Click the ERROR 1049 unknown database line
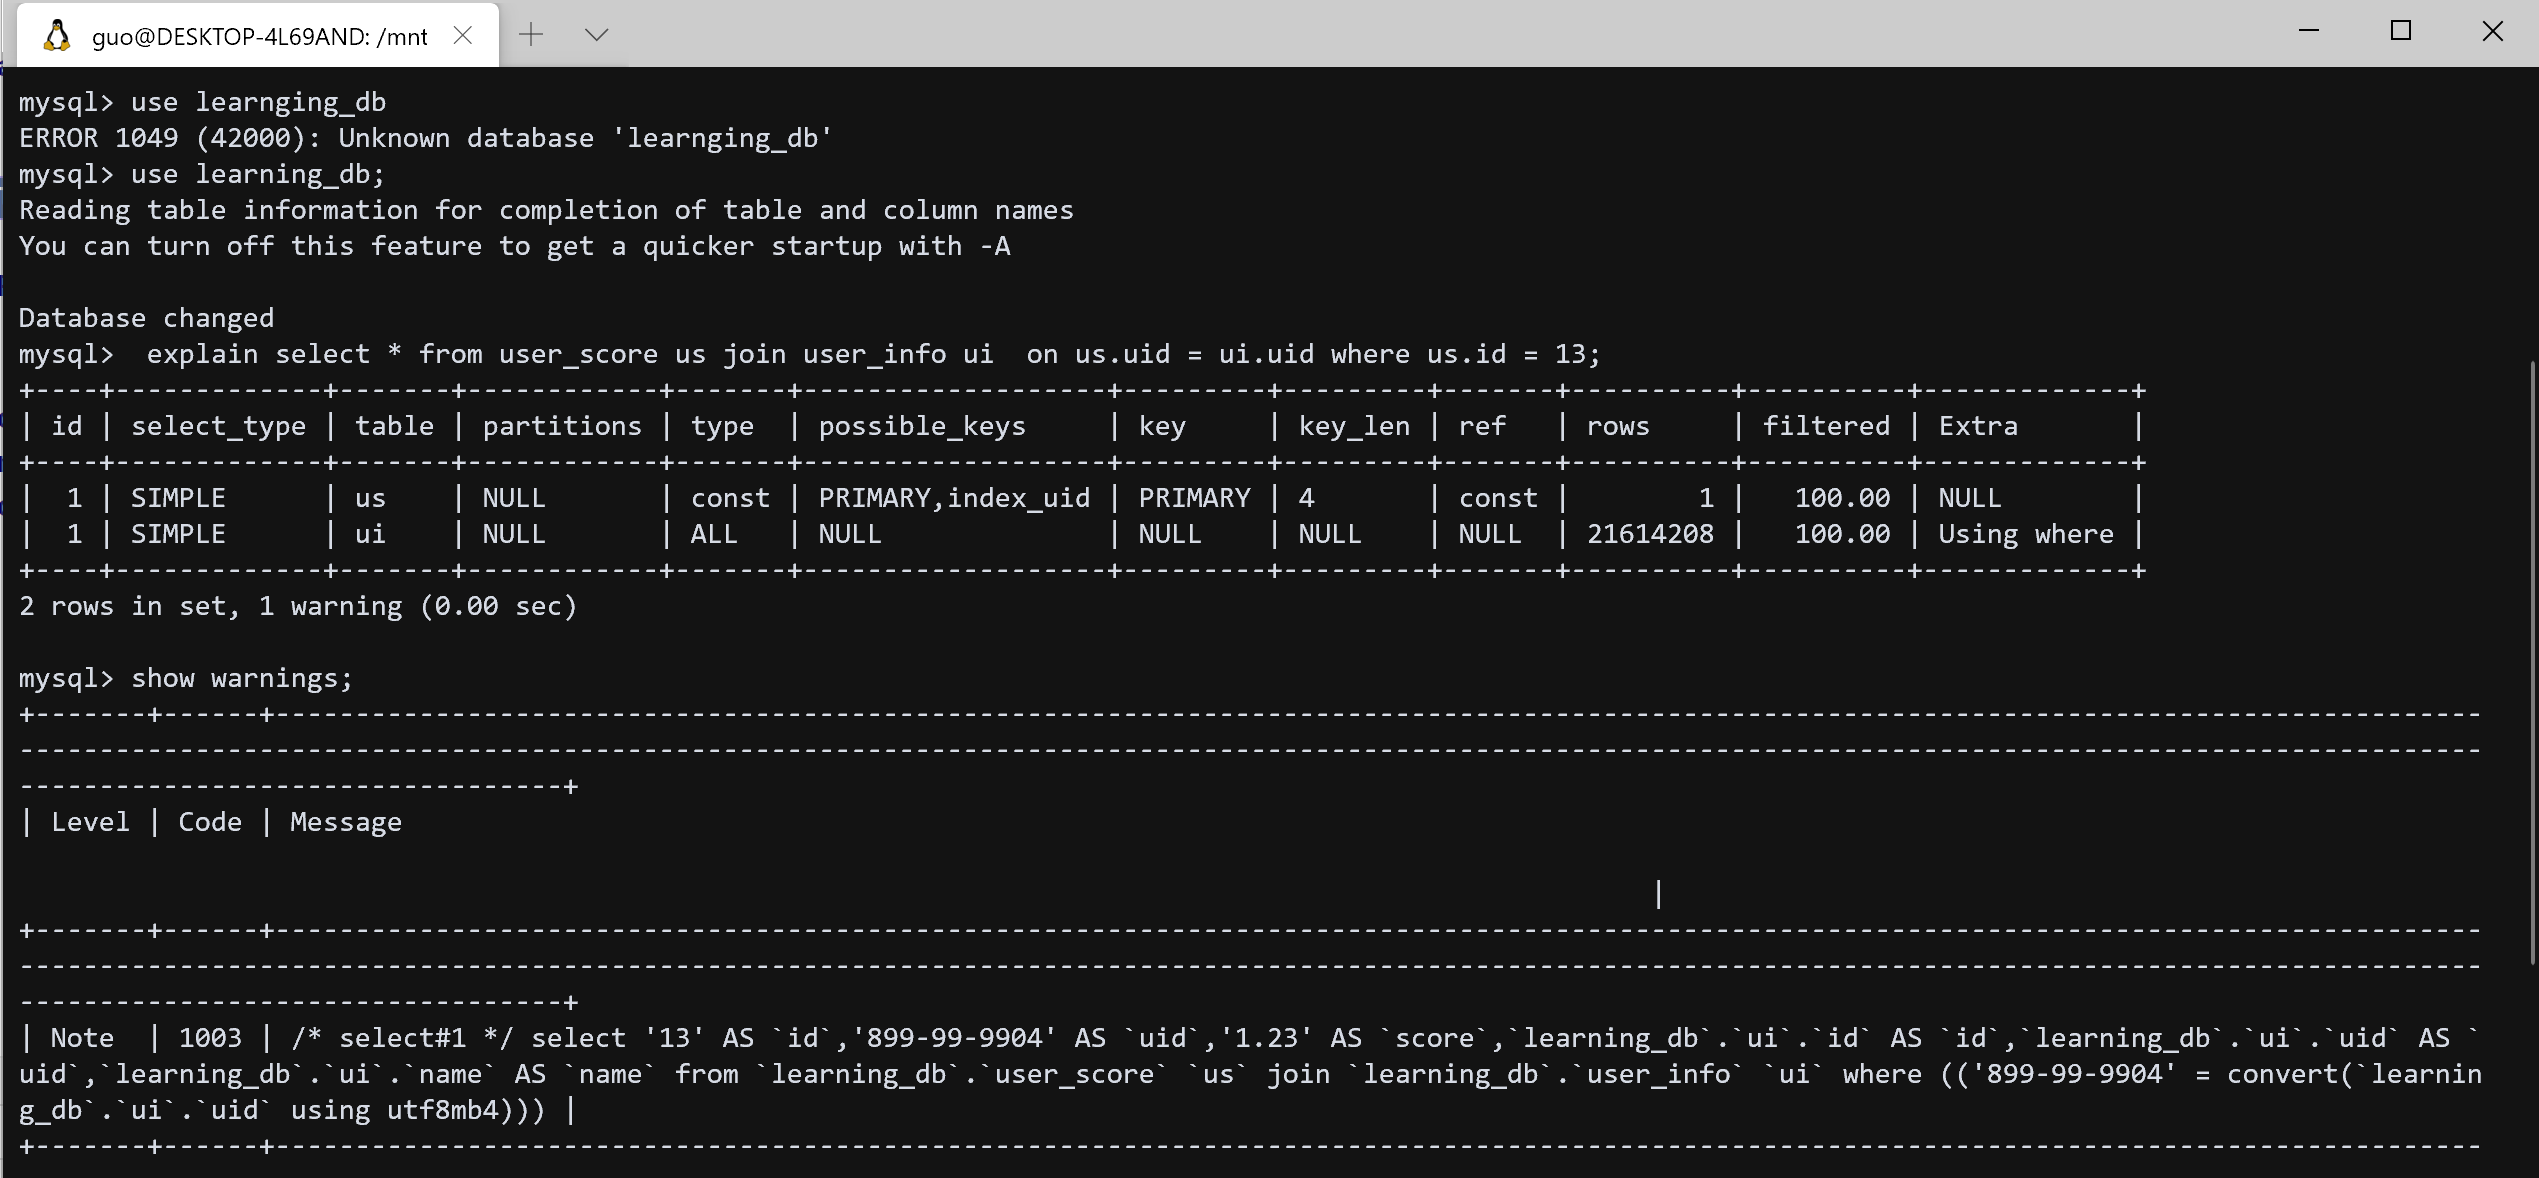 (x=425, y=138)
